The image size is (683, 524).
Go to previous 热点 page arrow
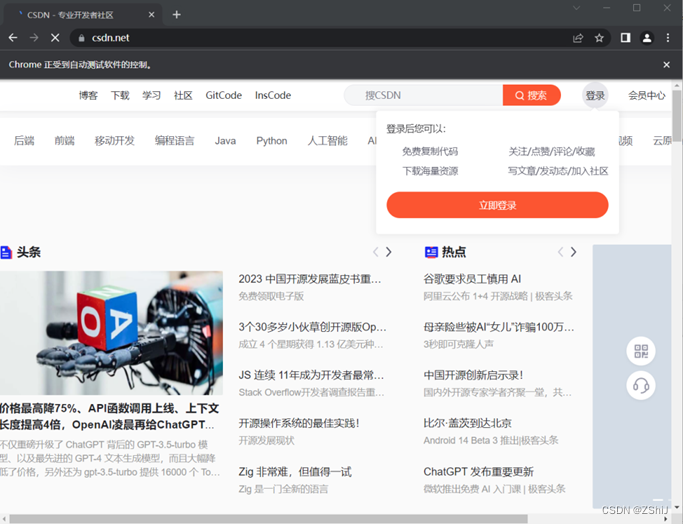click(x=561, y=252)
